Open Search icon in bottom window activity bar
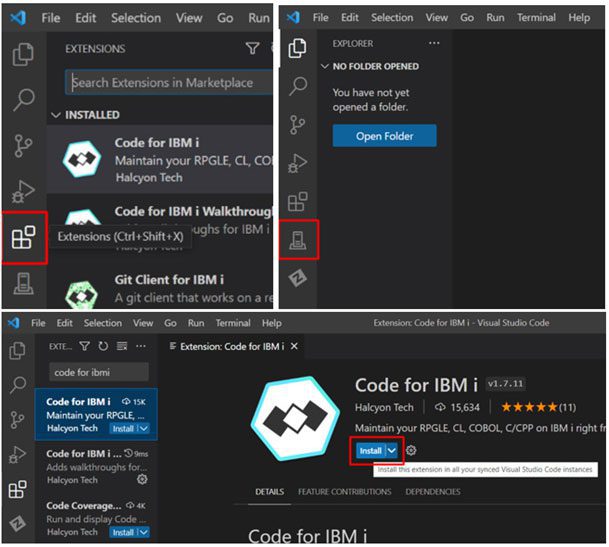The height and width of the screenshot is (547, 609). 17,385
